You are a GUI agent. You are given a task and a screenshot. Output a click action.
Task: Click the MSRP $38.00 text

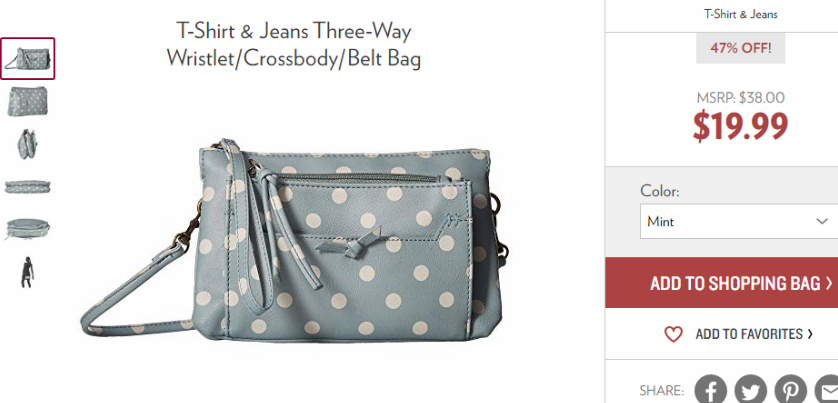click(740, 98)
